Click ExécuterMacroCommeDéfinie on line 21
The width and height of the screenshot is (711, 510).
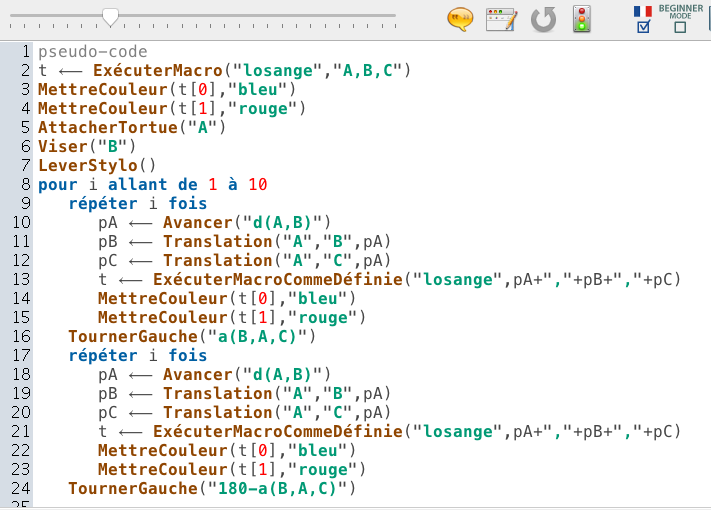(x=278, y=431)
